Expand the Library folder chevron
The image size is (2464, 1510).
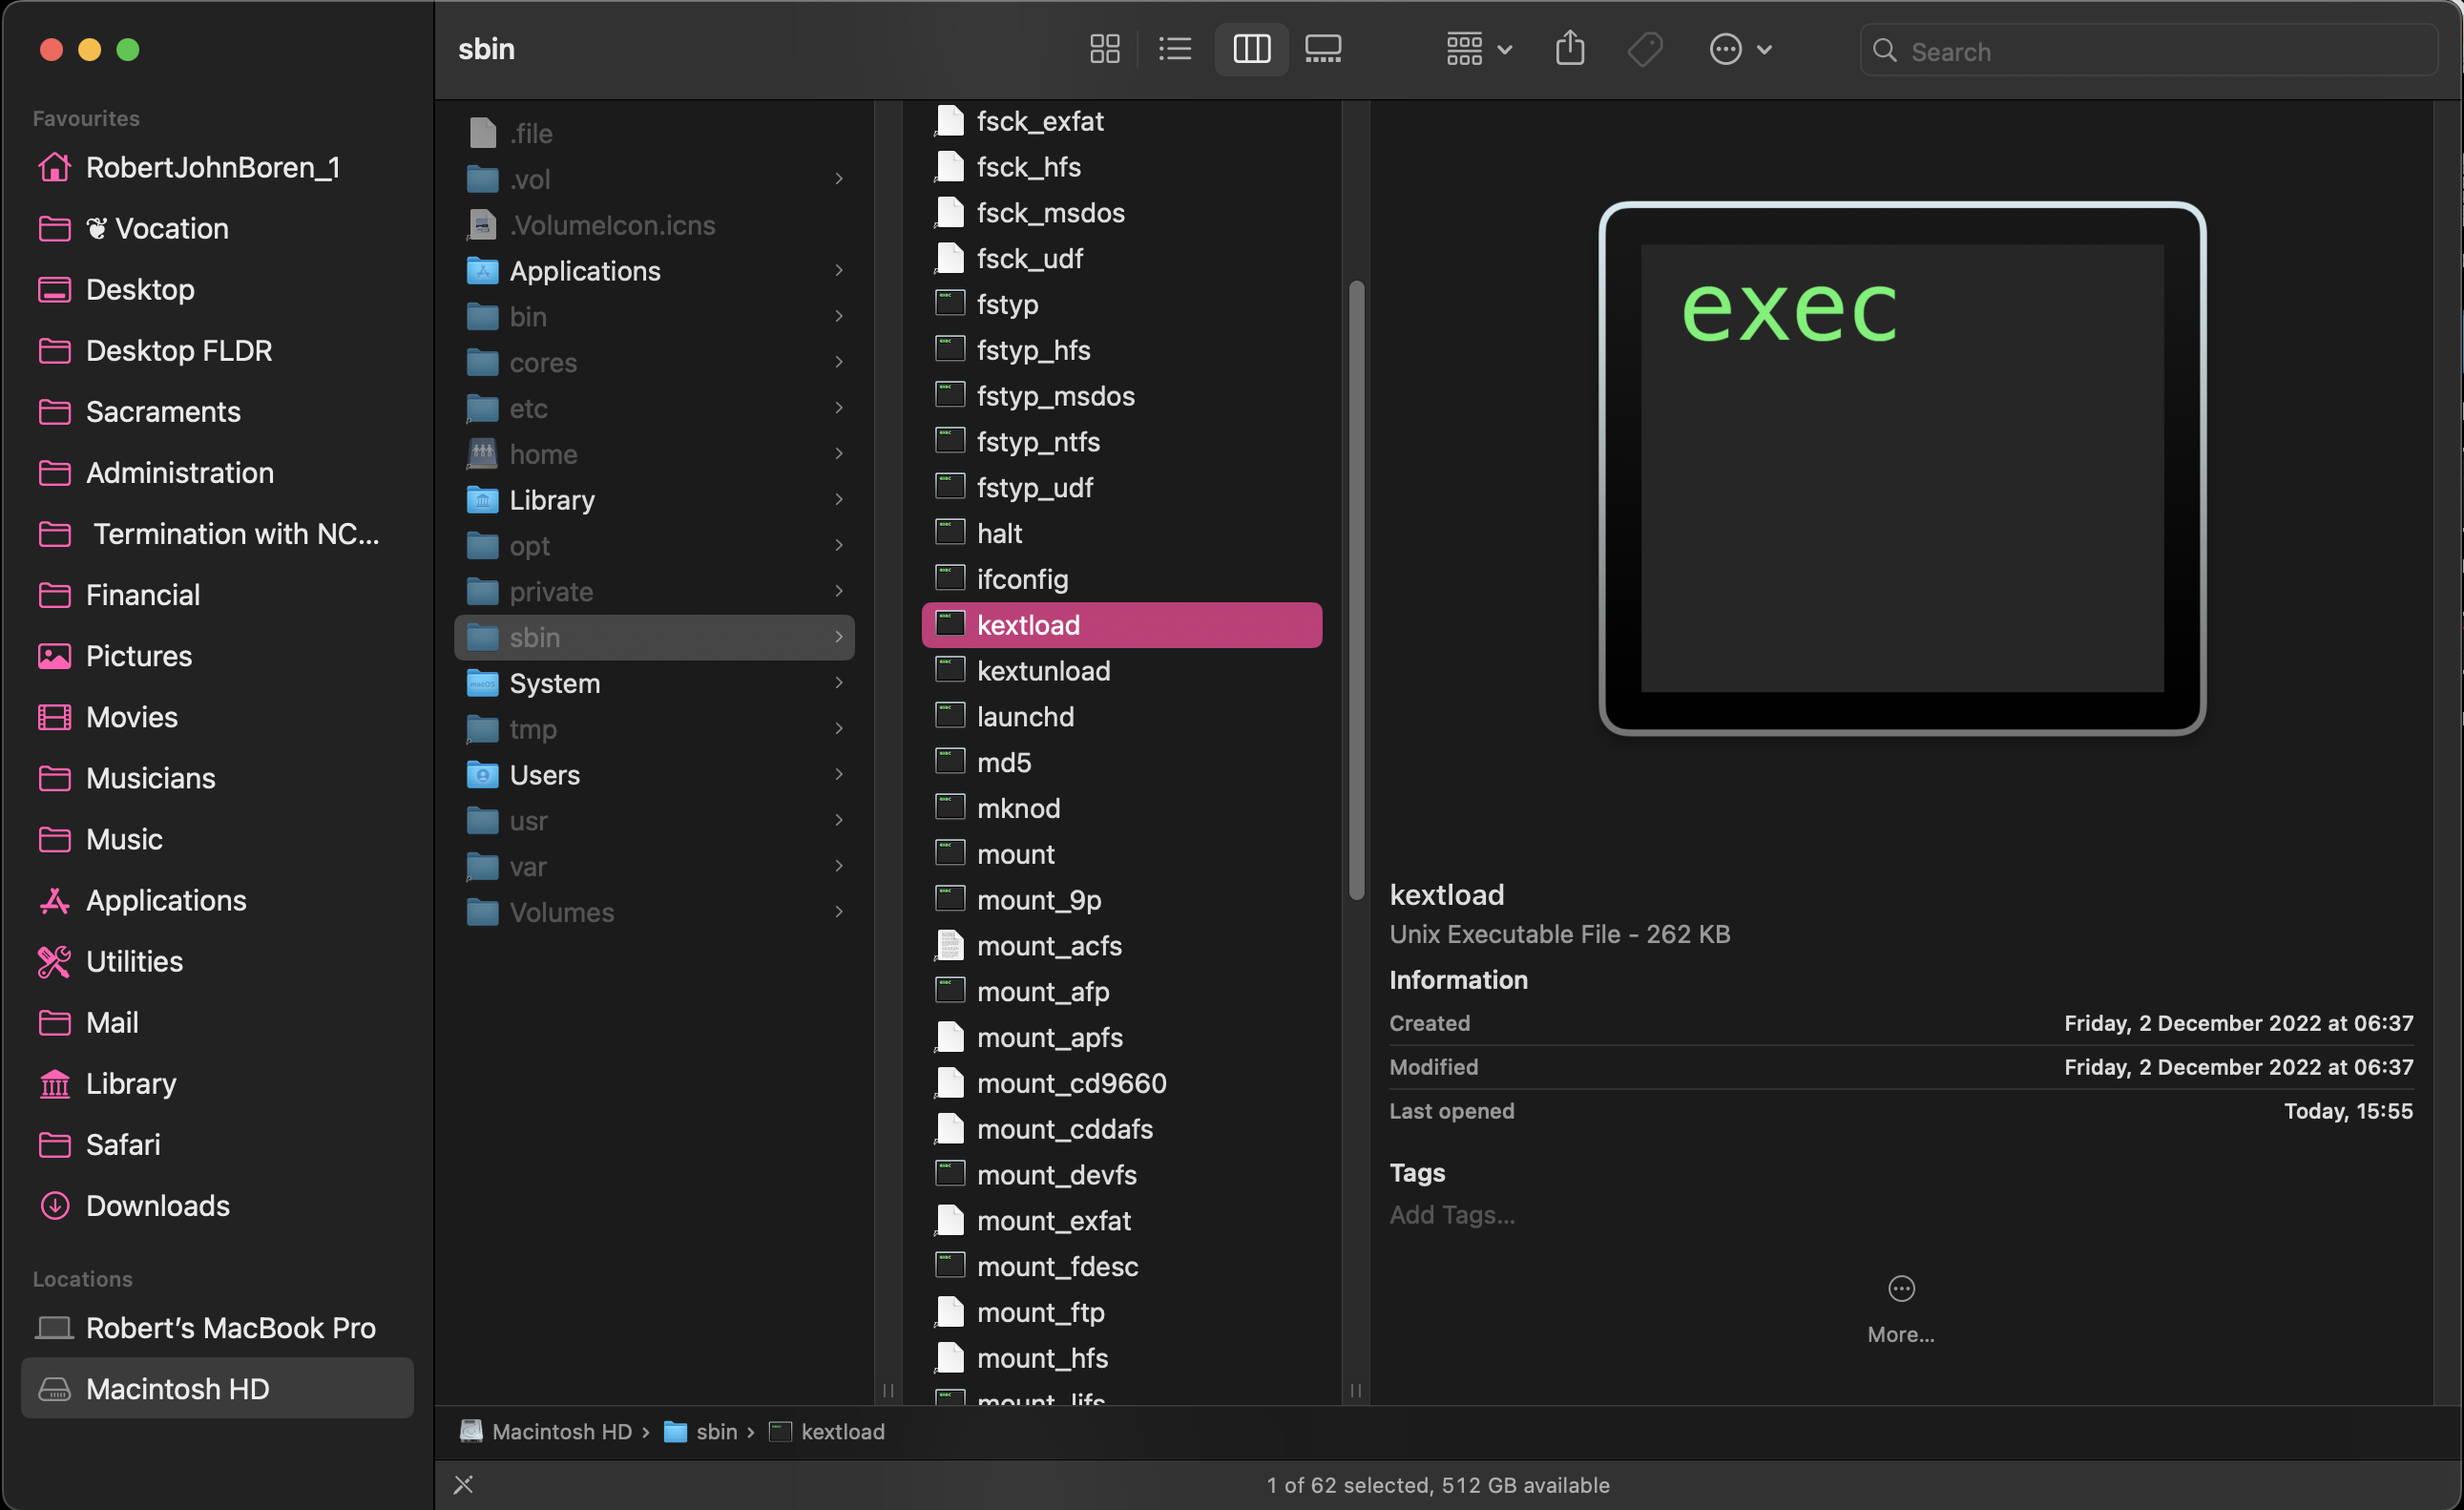click(x=839, y=500)
